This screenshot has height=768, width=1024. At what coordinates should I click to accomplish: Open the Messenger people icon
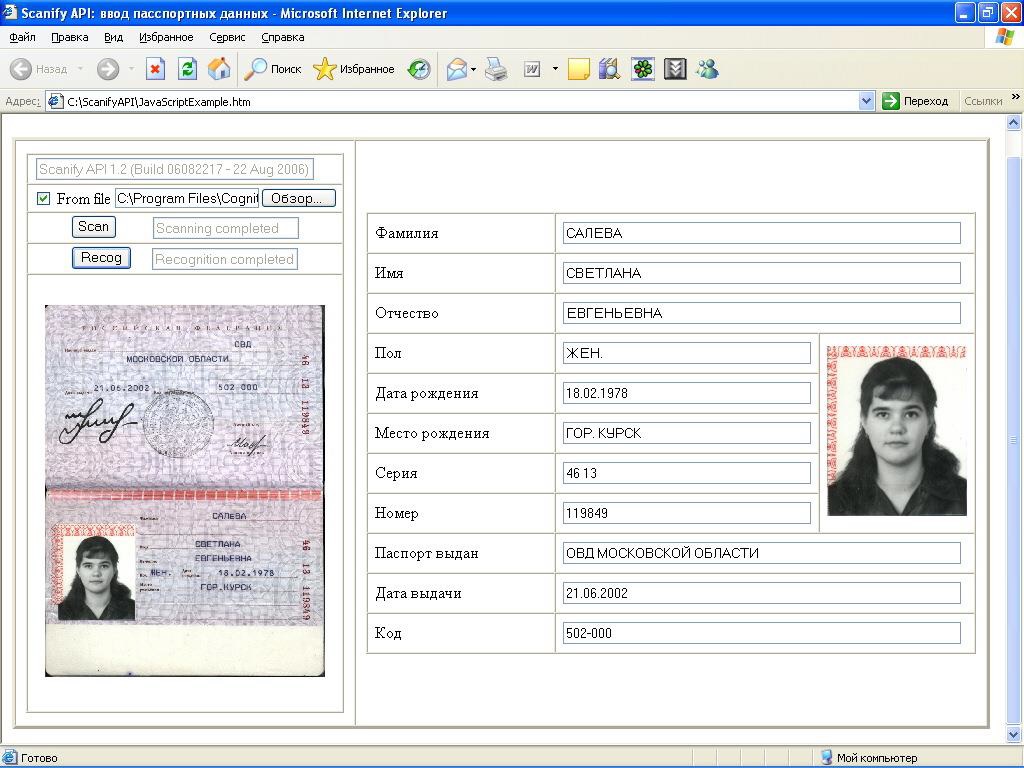tap(708, 69)
